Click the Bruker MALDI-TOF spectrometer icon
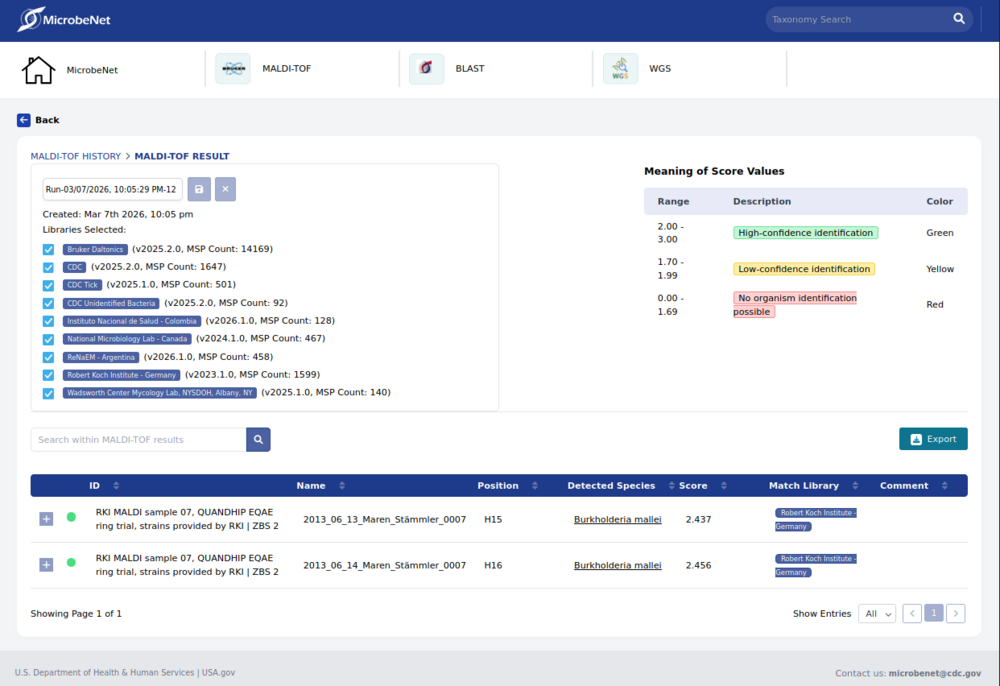1000x686 pixels. [232, 69]
